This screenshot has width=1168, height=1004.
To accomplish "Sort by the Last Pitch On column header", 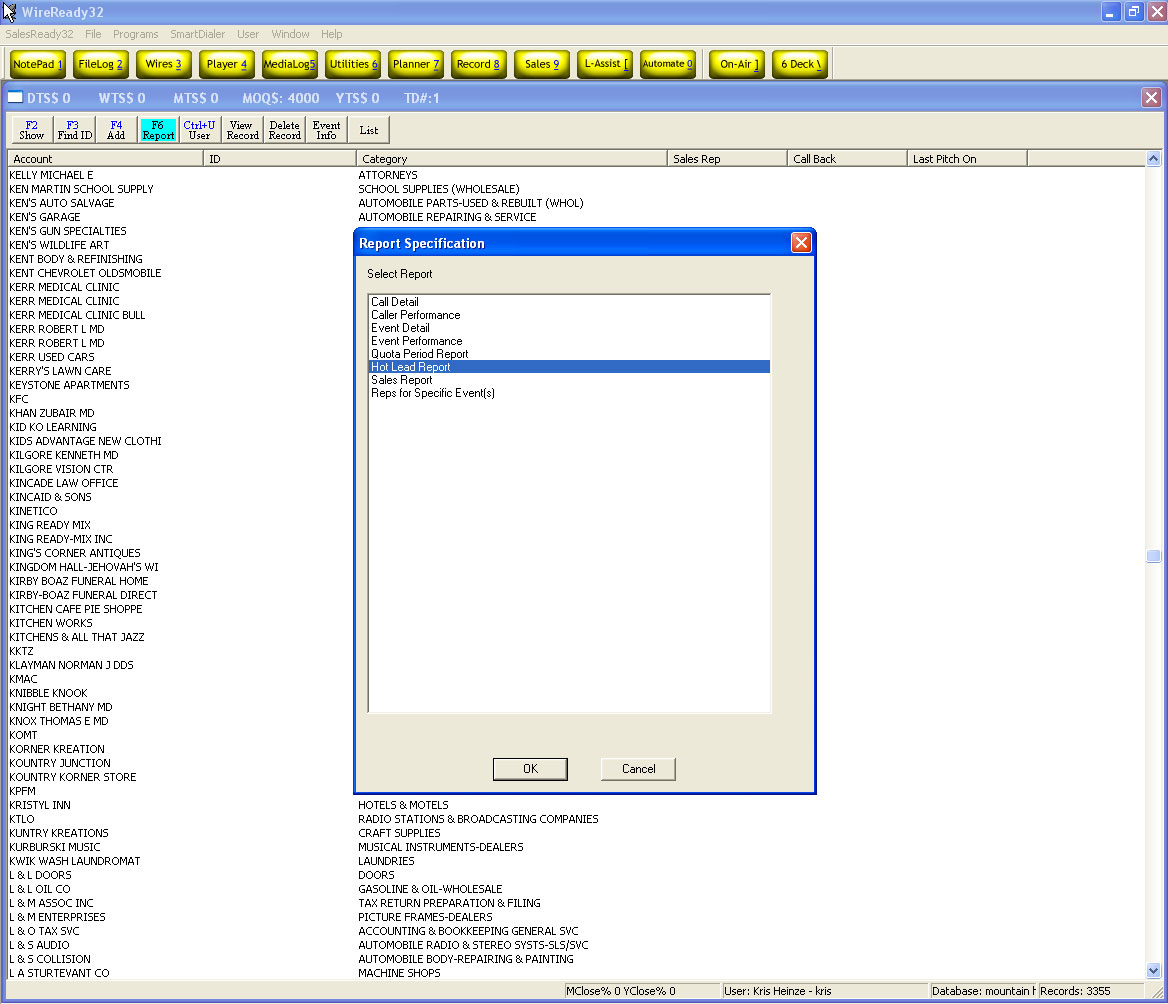I will pyautogui.click(x=967, y=159).
